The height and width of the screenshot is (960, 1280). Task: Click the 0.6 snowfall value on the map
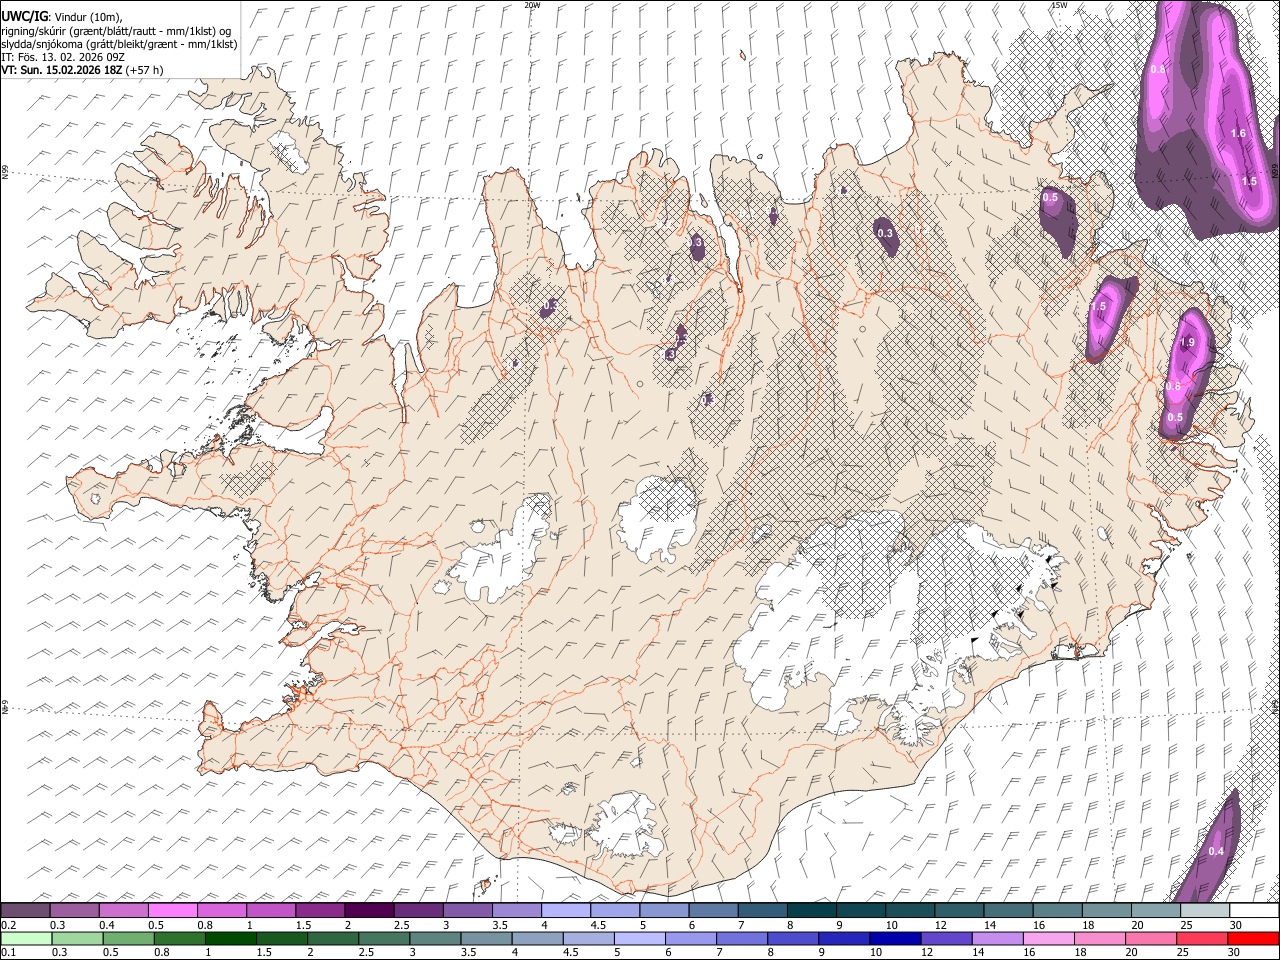point(1174,386)
